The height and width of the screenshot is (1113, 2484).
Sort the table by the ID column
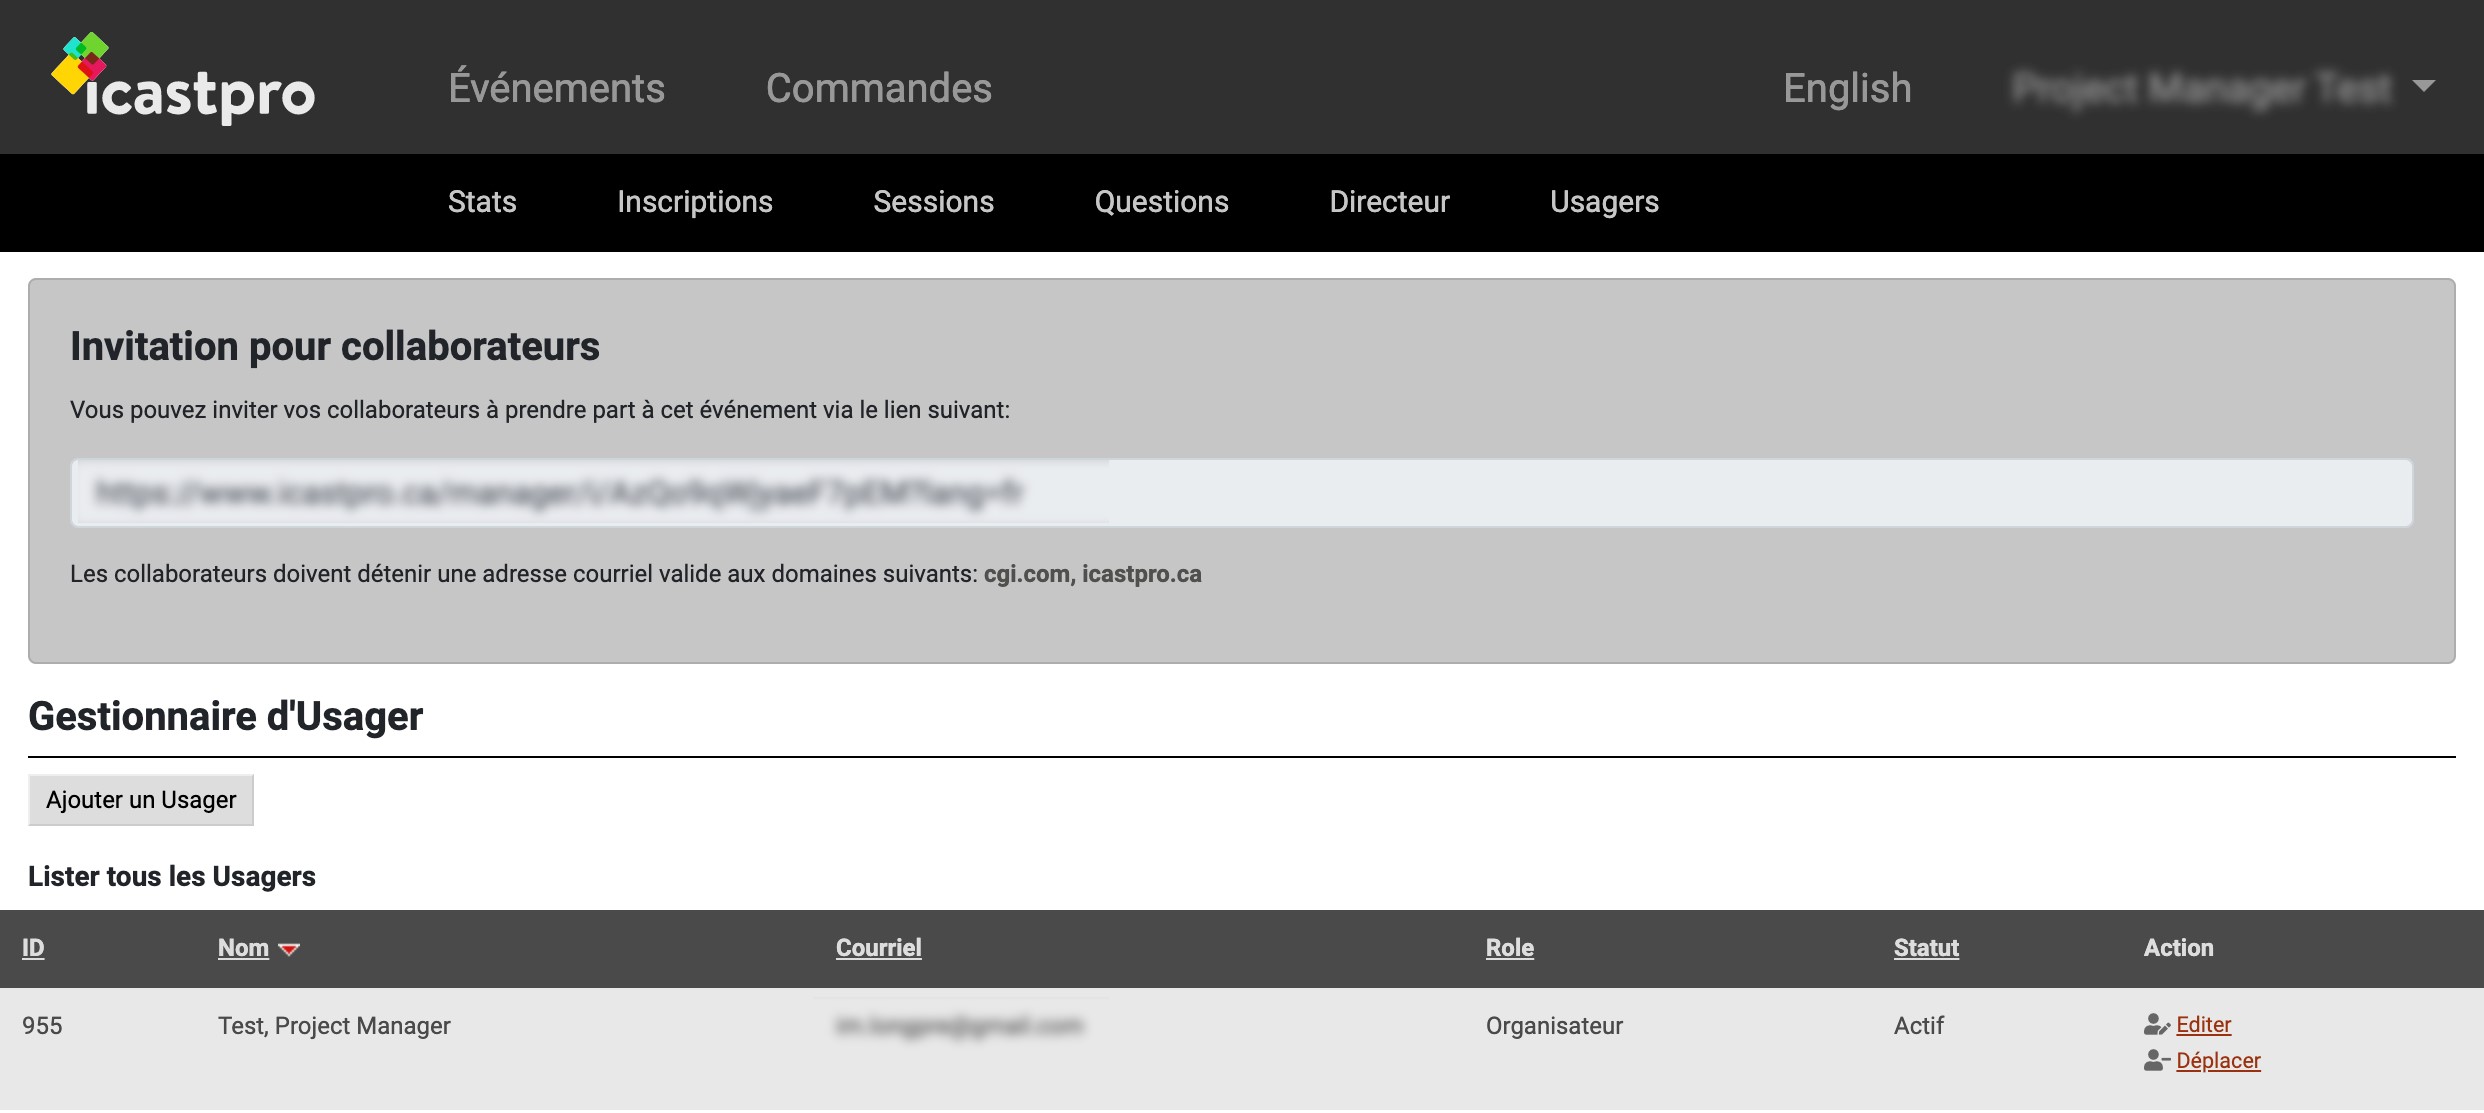pyautogui.click(x=31, y=948)
